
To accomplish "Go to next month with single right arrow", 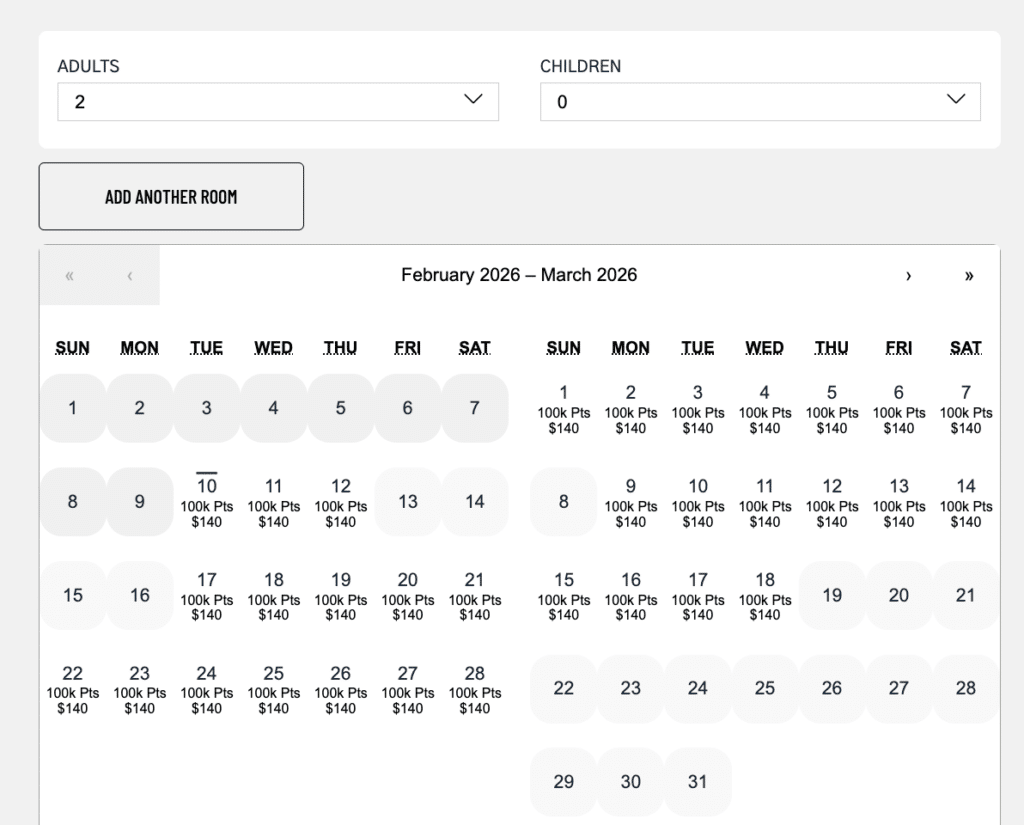I will tap(908, 276).
